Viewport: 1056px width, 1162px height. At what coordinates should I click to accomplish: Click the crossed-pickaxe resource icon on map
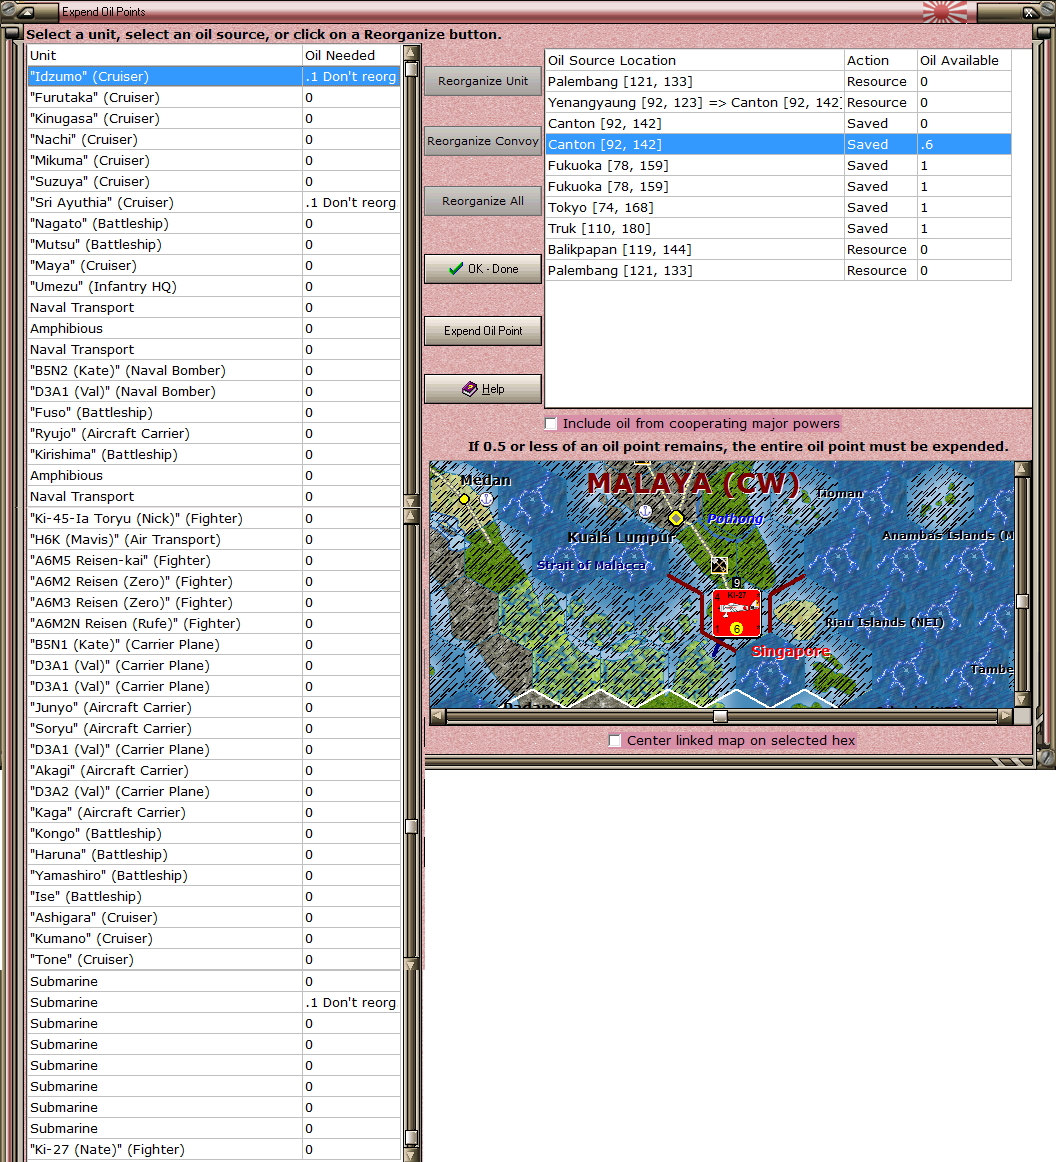click(x=719, y=565)
